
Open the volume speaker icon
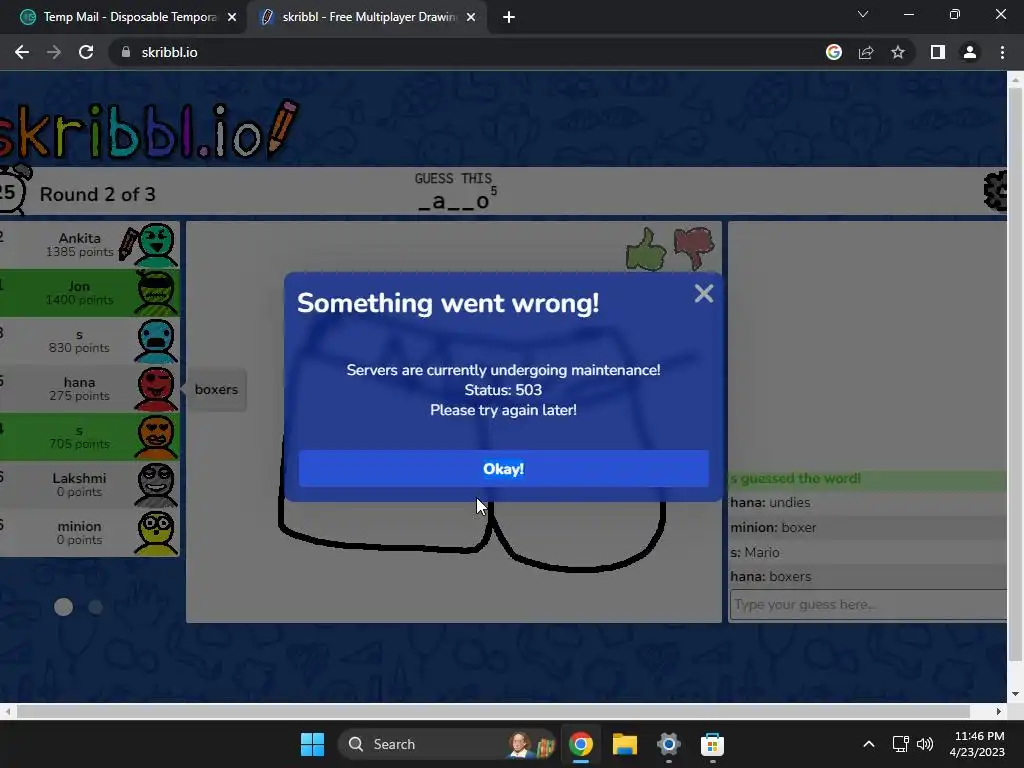pos(925,744)
